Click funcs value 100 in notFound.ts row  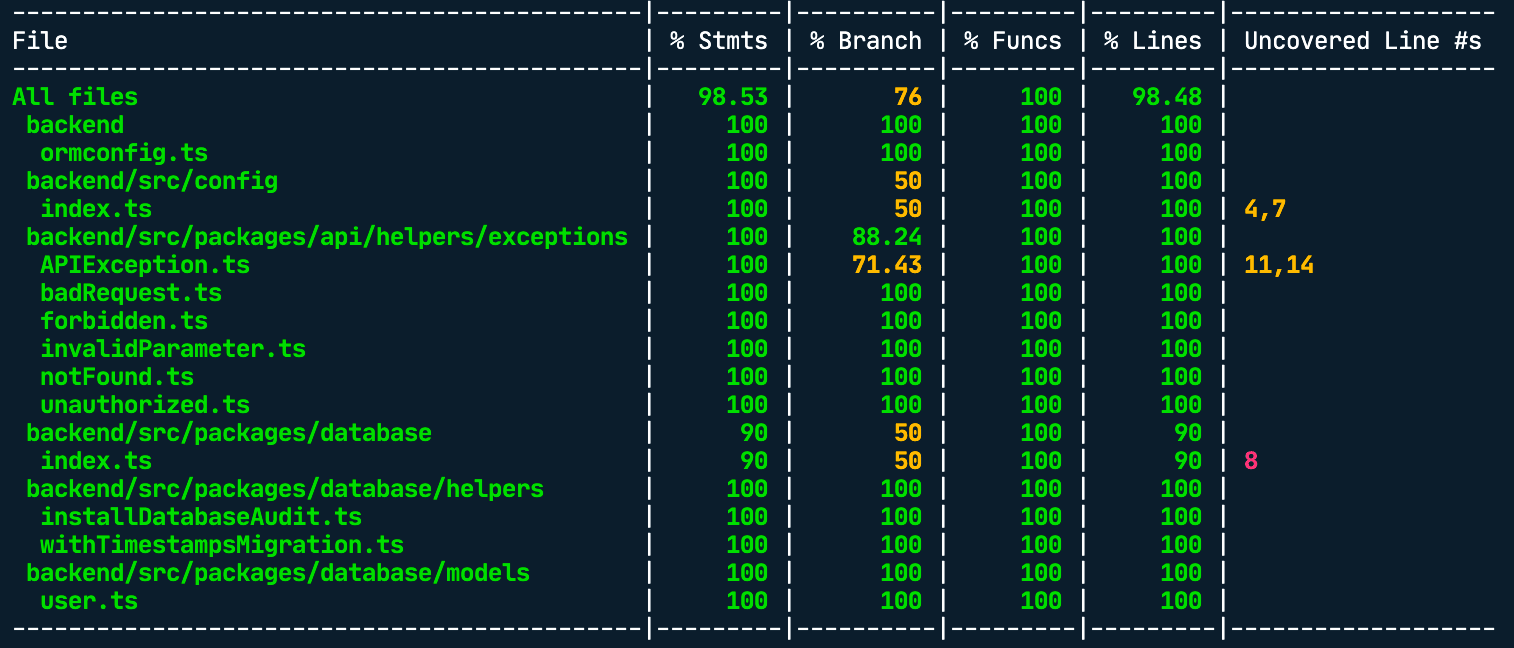click(1041, 377)
